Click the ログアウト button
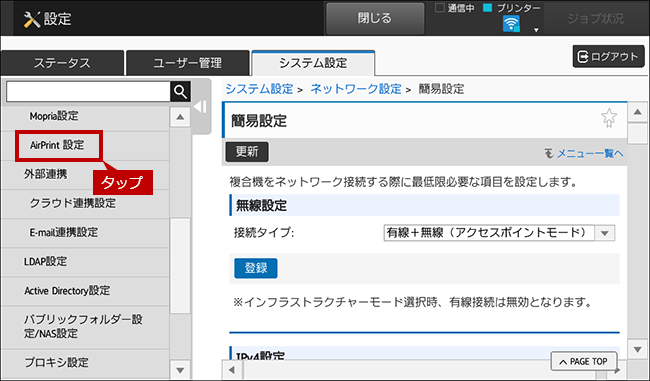Viewport: 650px width, 381px height. point(609,56)
